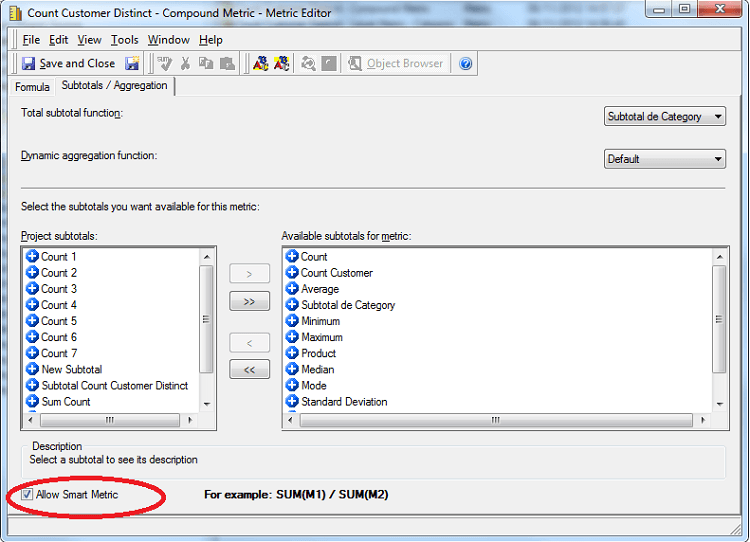Viewport: 750px width, 542px height.
Task: Select Standard Deviation in available subtotals
Action: 344,402
